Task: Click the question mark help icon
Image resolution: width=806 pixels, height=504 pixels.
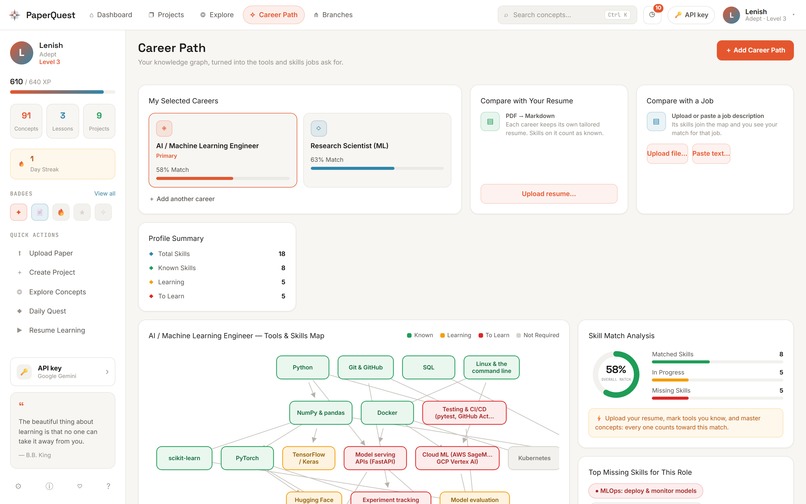Action: pyautogui.click(x=108, y=486)
